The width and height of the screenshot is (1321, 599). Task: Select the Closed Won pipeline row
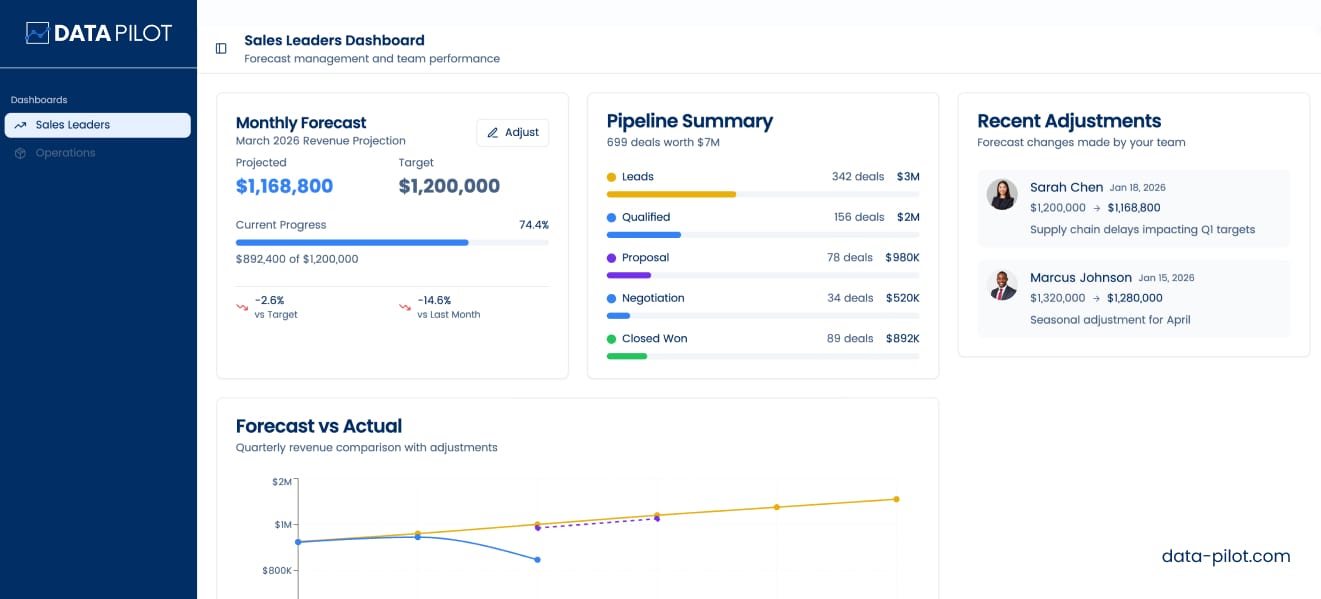coord(762,339)
